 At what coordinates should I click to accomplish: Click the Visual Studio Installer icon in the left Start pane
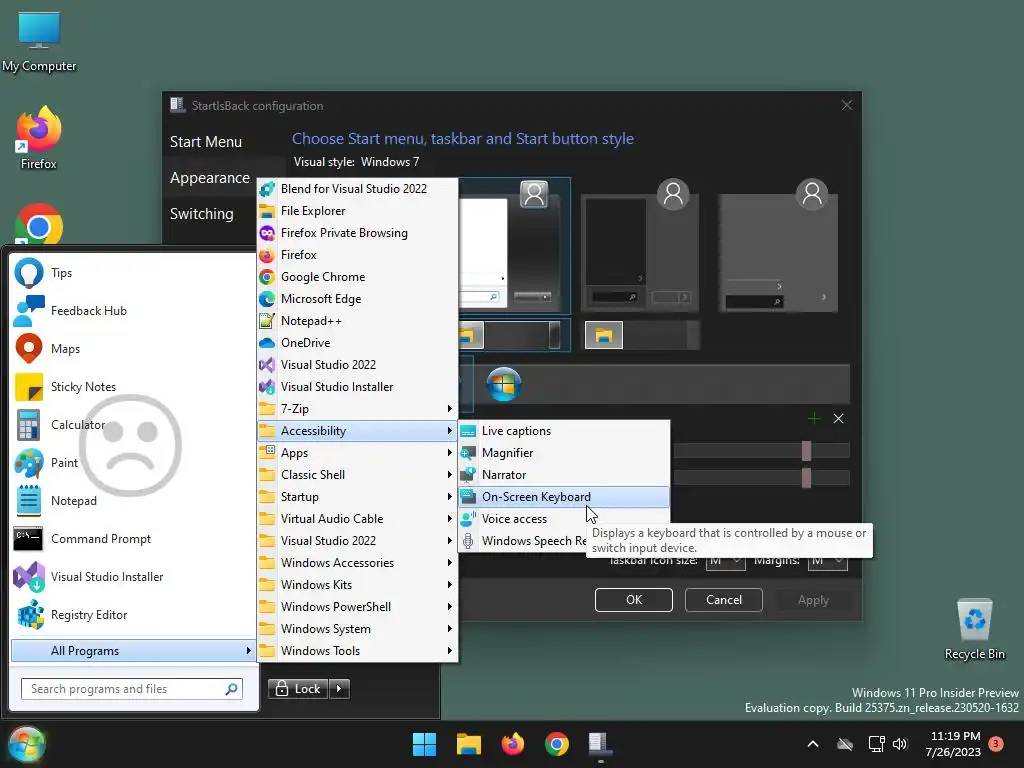[29, 577]
